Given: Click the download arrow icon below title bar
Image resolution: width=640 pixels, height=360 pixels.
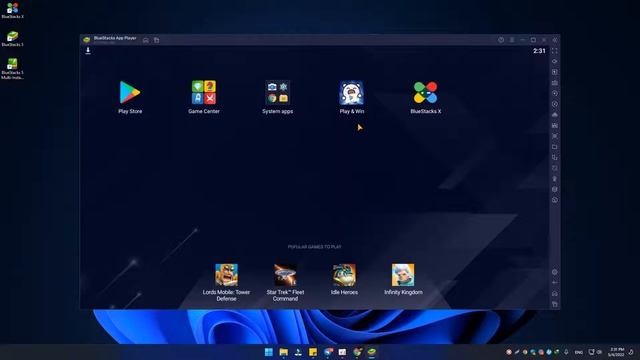Looking at the screenshot, I should point(88,51).
